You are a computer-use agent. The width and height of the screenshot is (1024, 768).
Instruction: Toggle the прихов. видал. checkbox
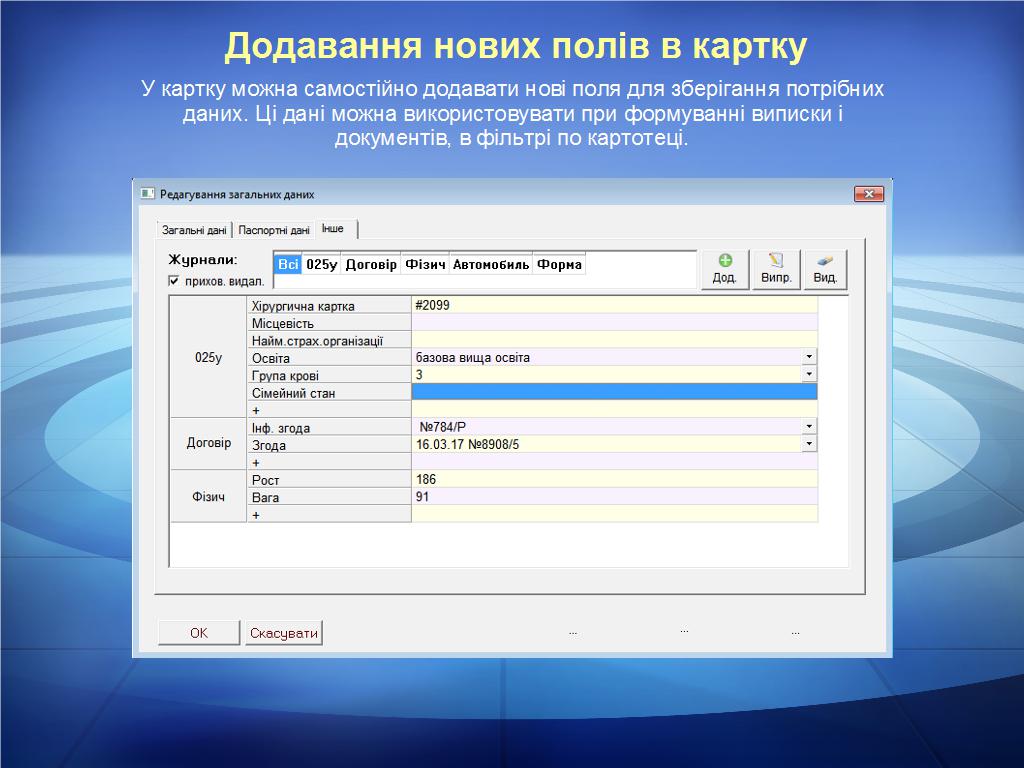[174, 282]
